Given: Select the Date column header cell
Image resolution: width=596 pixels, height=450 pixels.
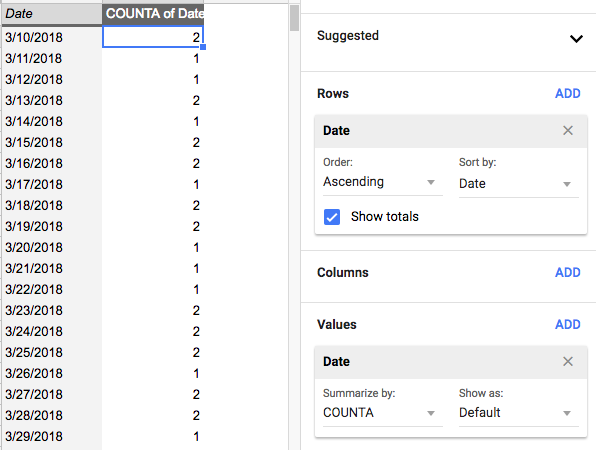Looking at the screenshot, I should 52,14.
